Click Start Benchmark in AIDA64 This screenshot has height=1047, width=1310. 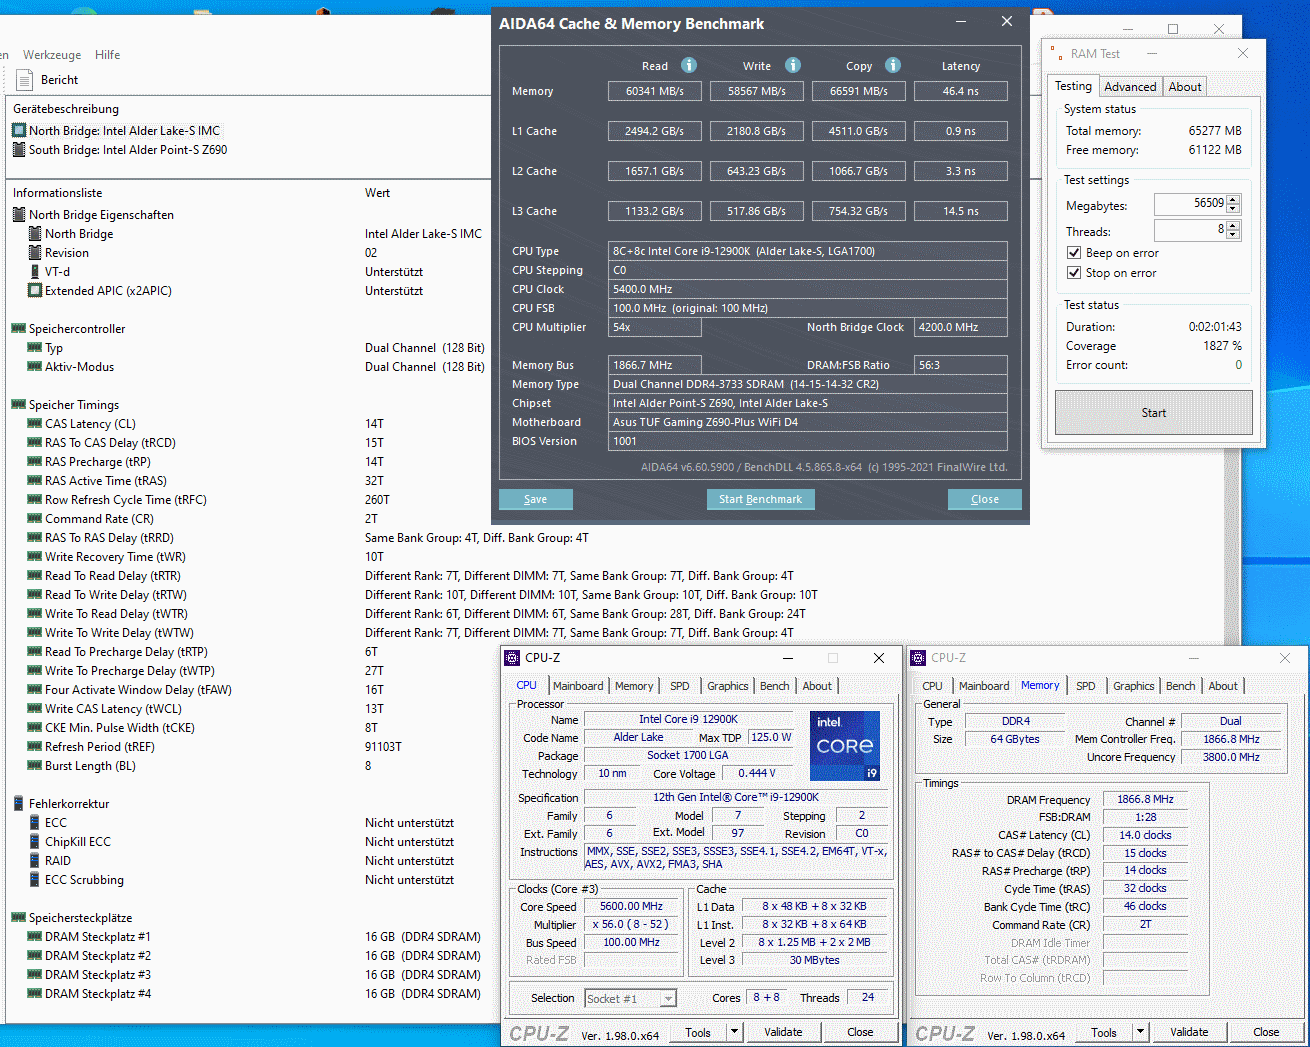point(760,499)
